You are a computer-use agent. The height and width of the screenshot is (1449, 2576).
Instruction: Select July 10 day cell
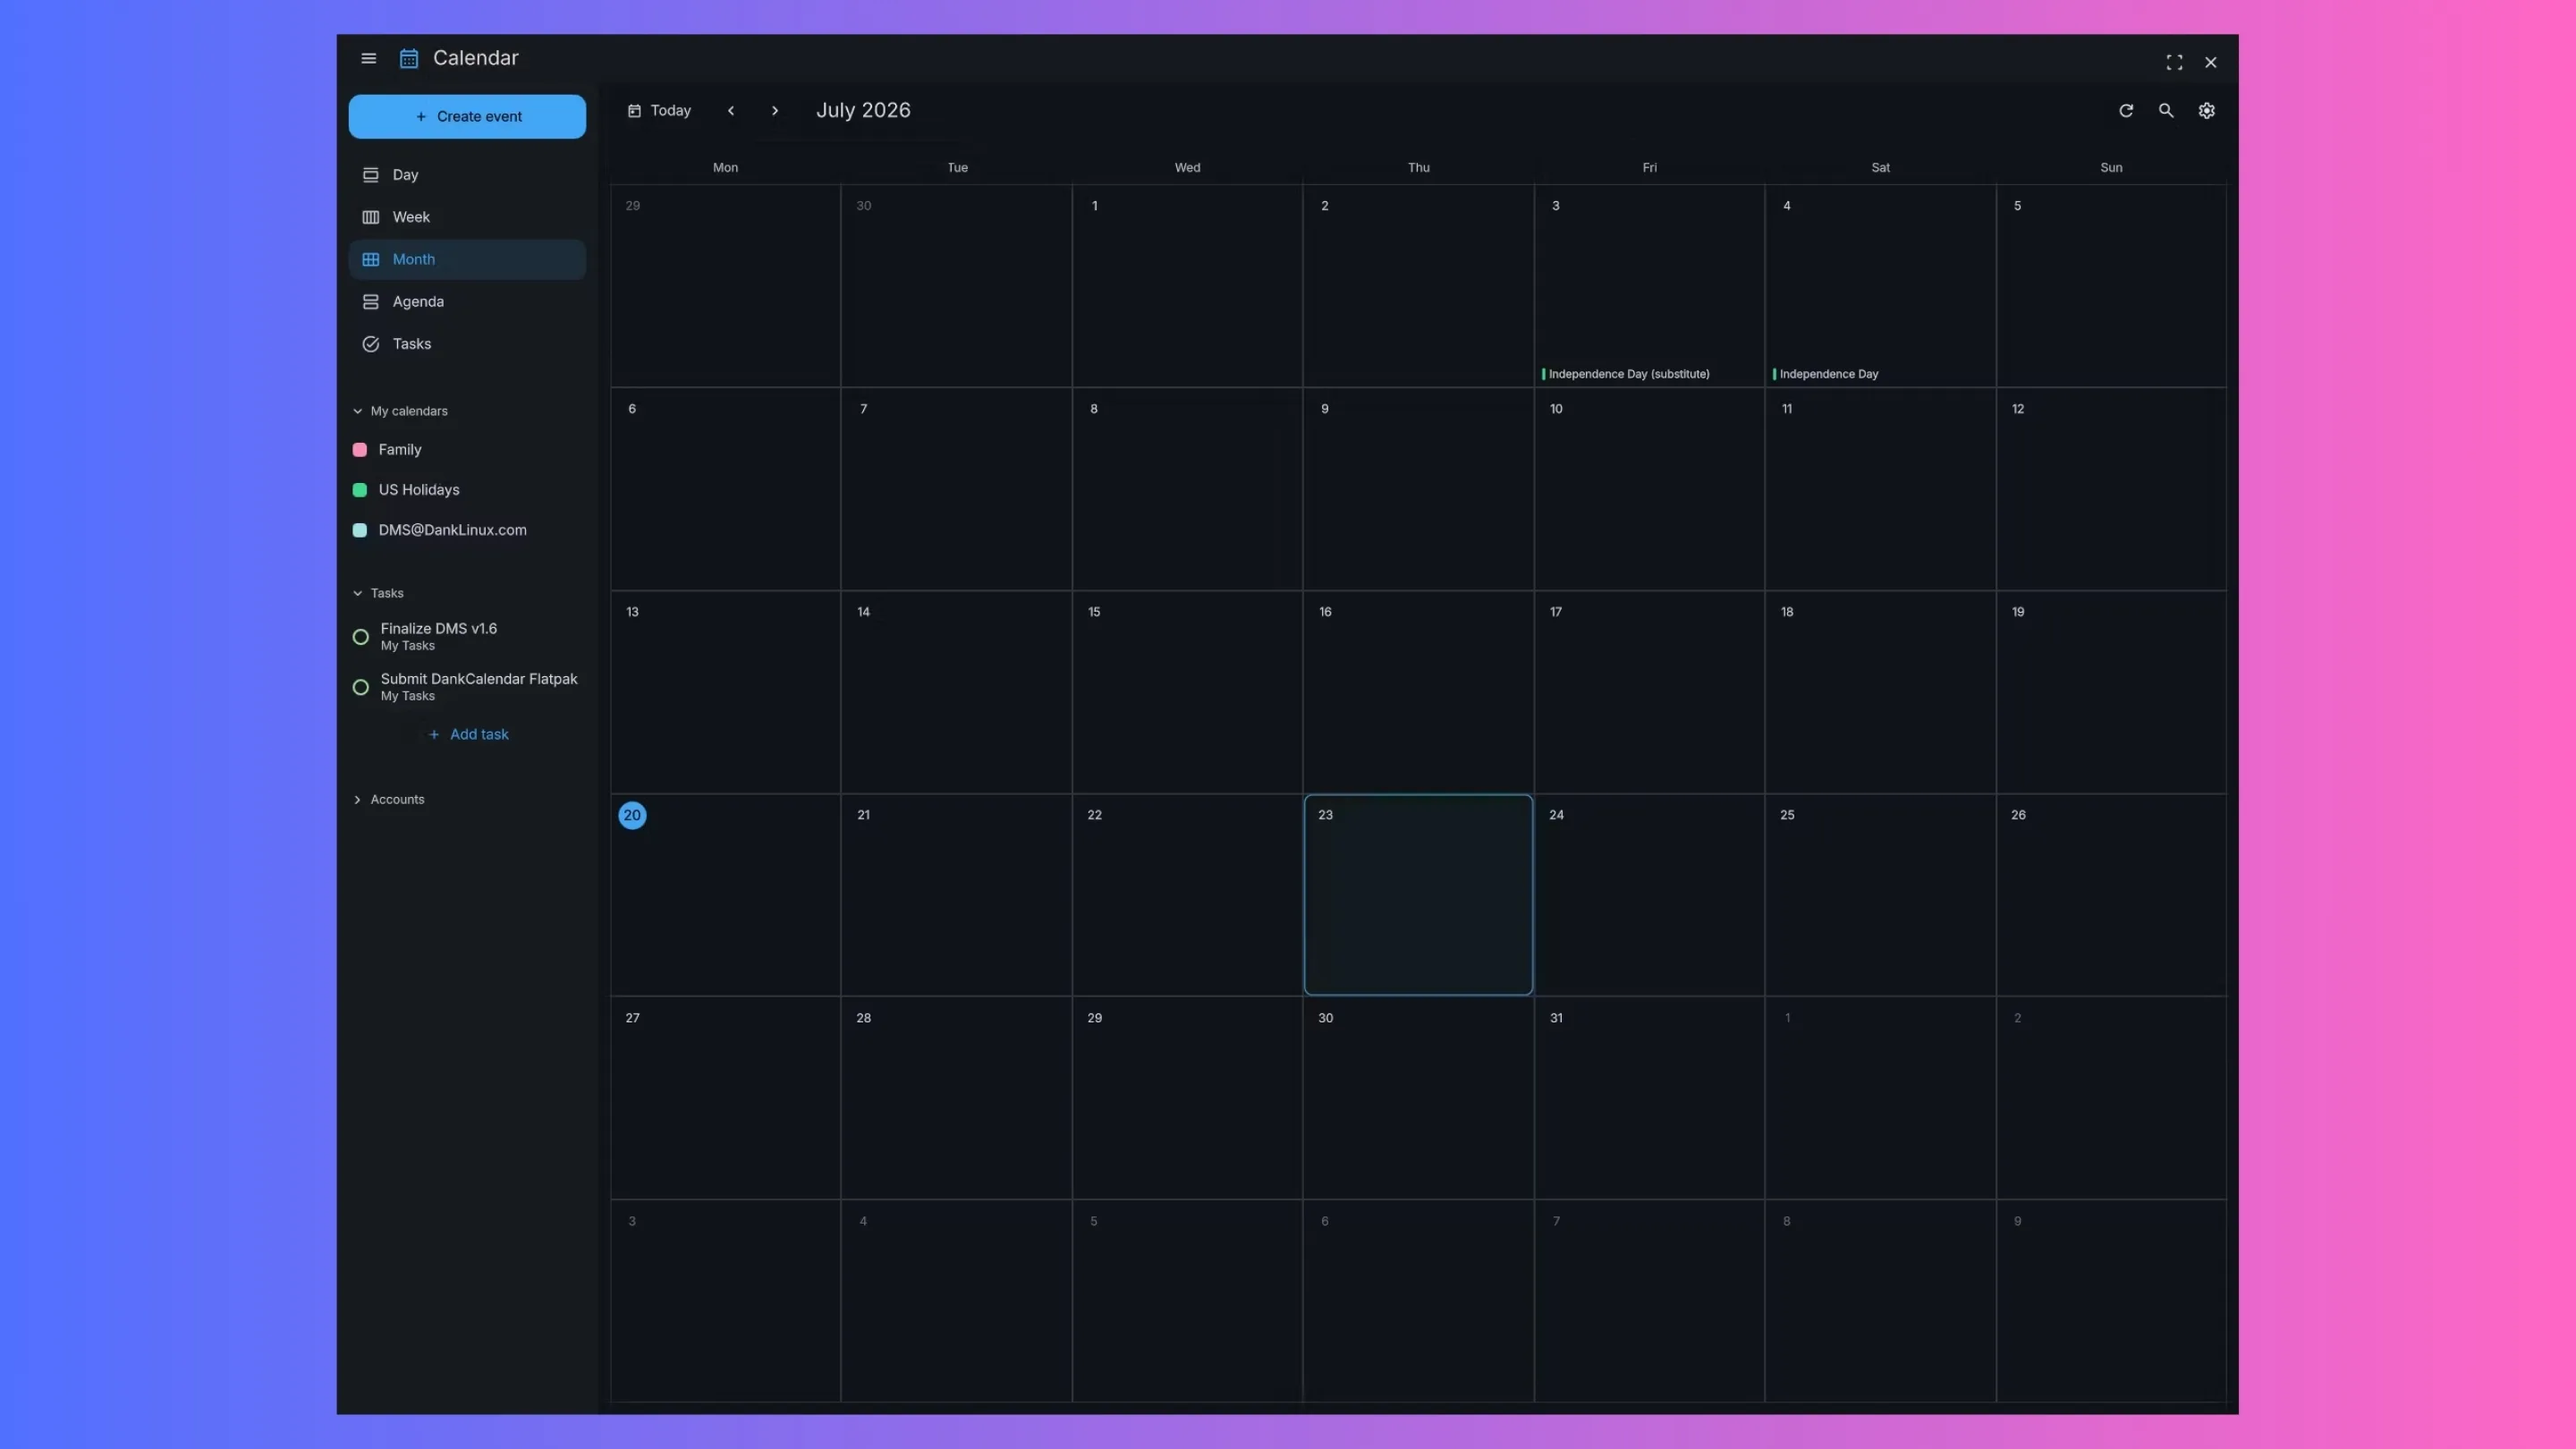pyautogui.click(x=1649, y=489)
